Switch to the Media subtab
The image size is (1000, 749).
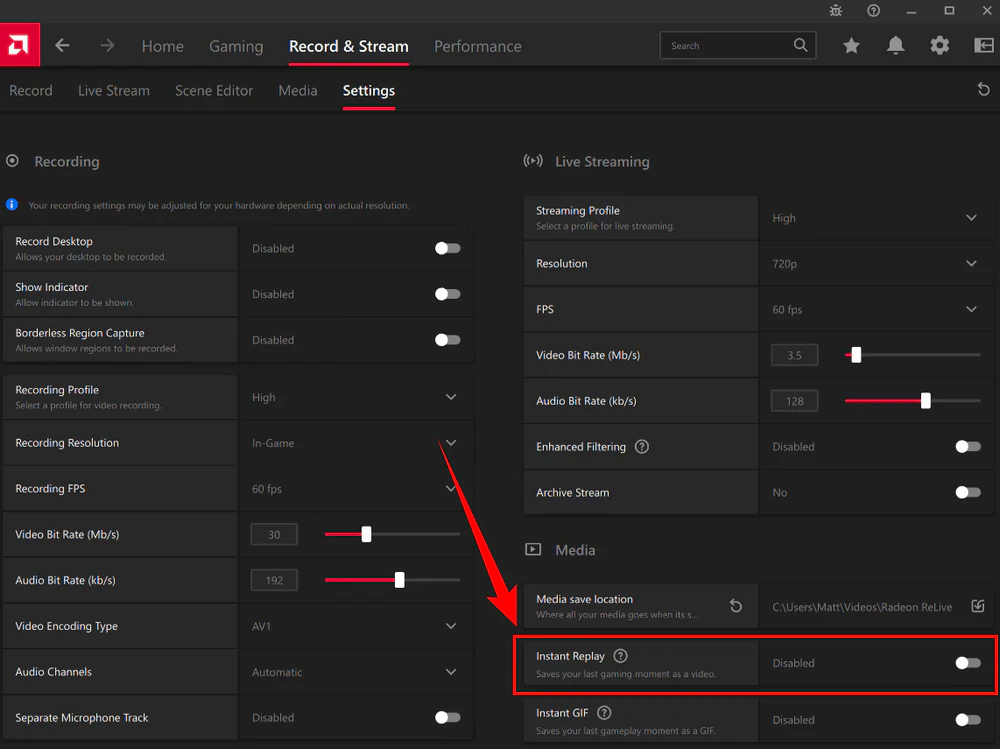pyautogui.click(x=298, y=91)
